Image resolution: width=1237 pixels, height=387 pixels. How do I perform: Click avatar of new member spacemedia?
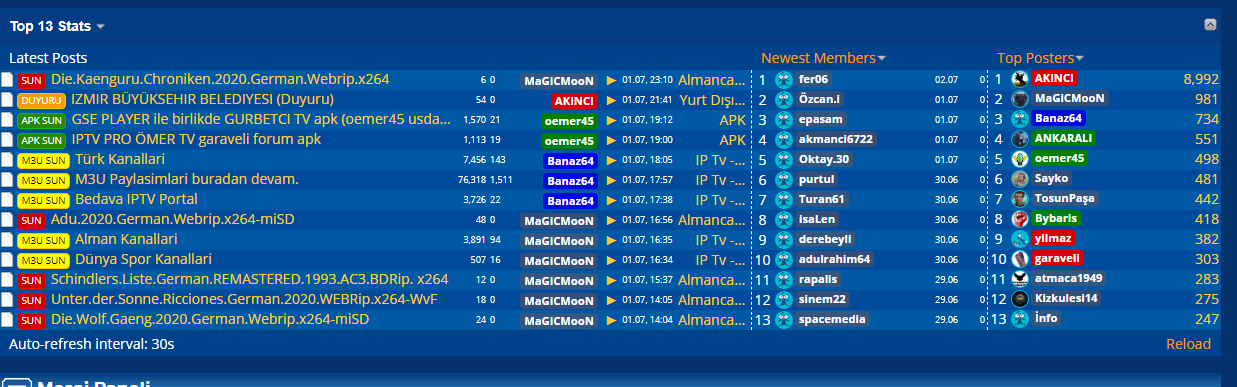point(784,319)
